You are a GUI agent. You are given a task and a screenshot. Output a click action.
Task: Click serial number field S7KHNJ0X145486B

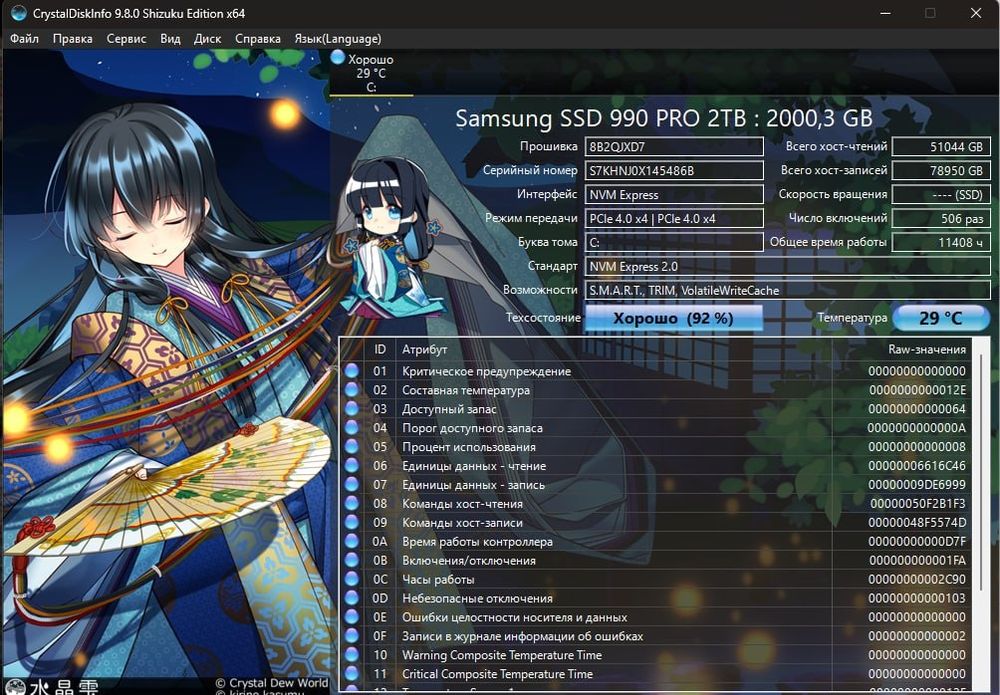coord(674,170)
